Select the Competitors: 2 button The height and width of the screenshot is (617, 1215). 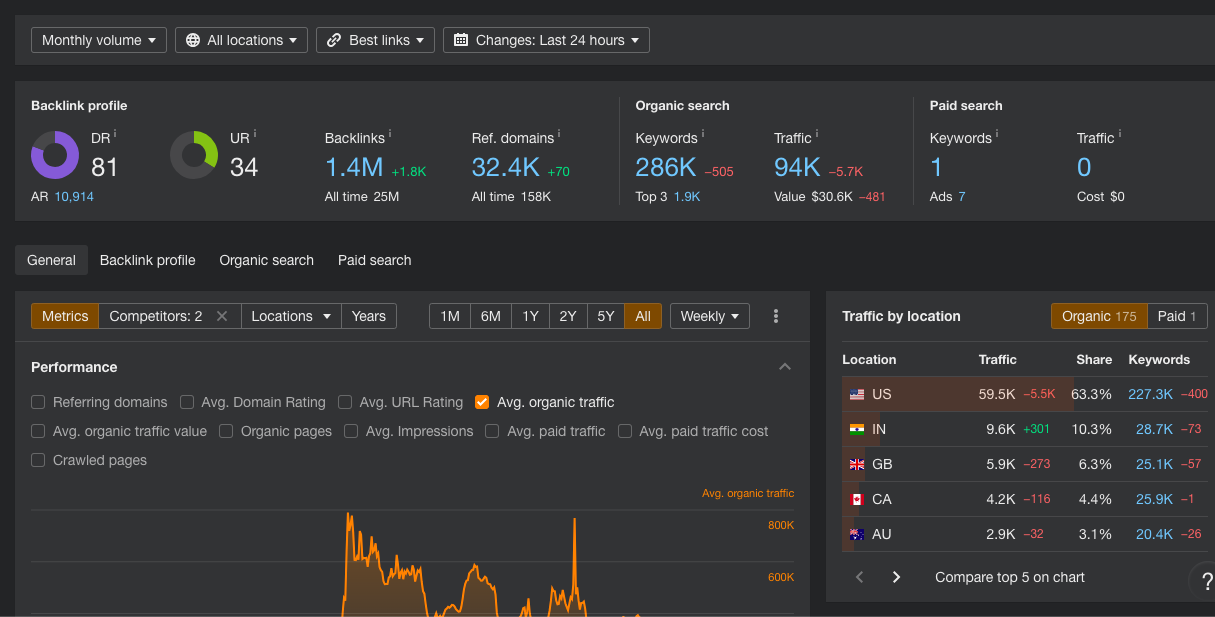[x=156, y=316]
